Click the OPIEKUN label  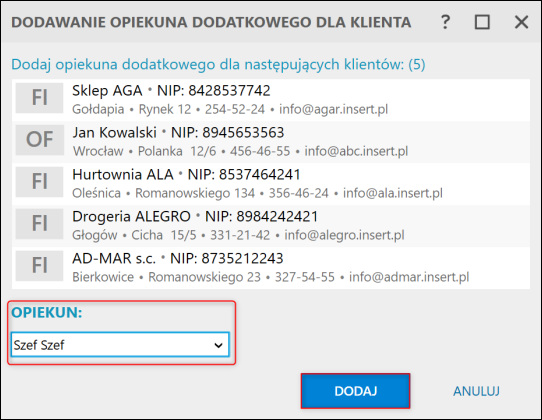[x=47, y=312]
